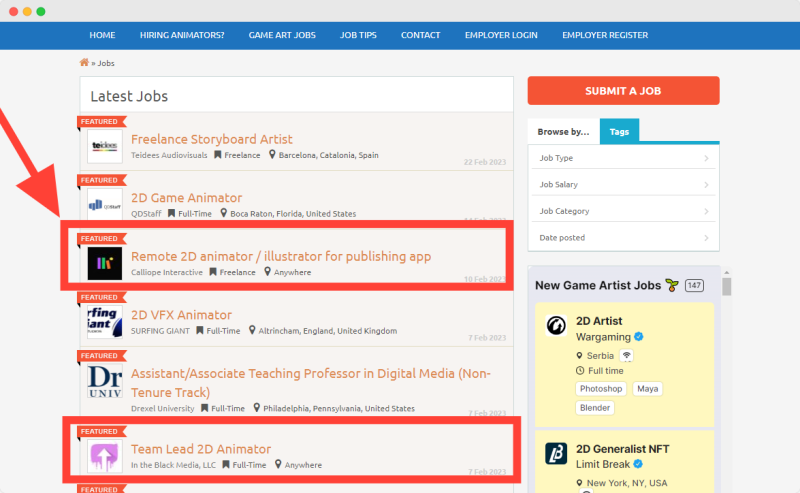This screenshot has height=493, width=800.
Task: Switch to the Tags tab
Action: click(619, 131)
